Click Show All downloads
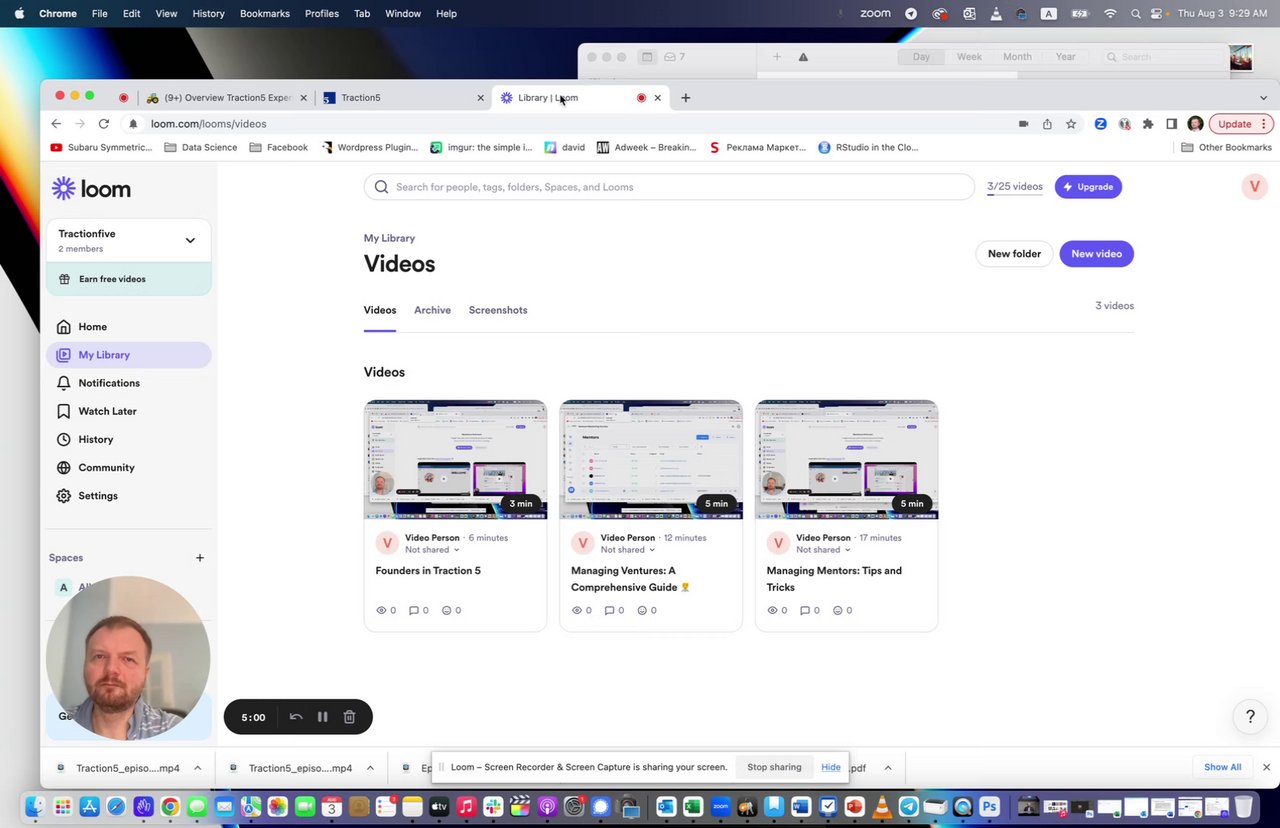This screenshot has height=828, width=1280. click(x=1222, y=767)
